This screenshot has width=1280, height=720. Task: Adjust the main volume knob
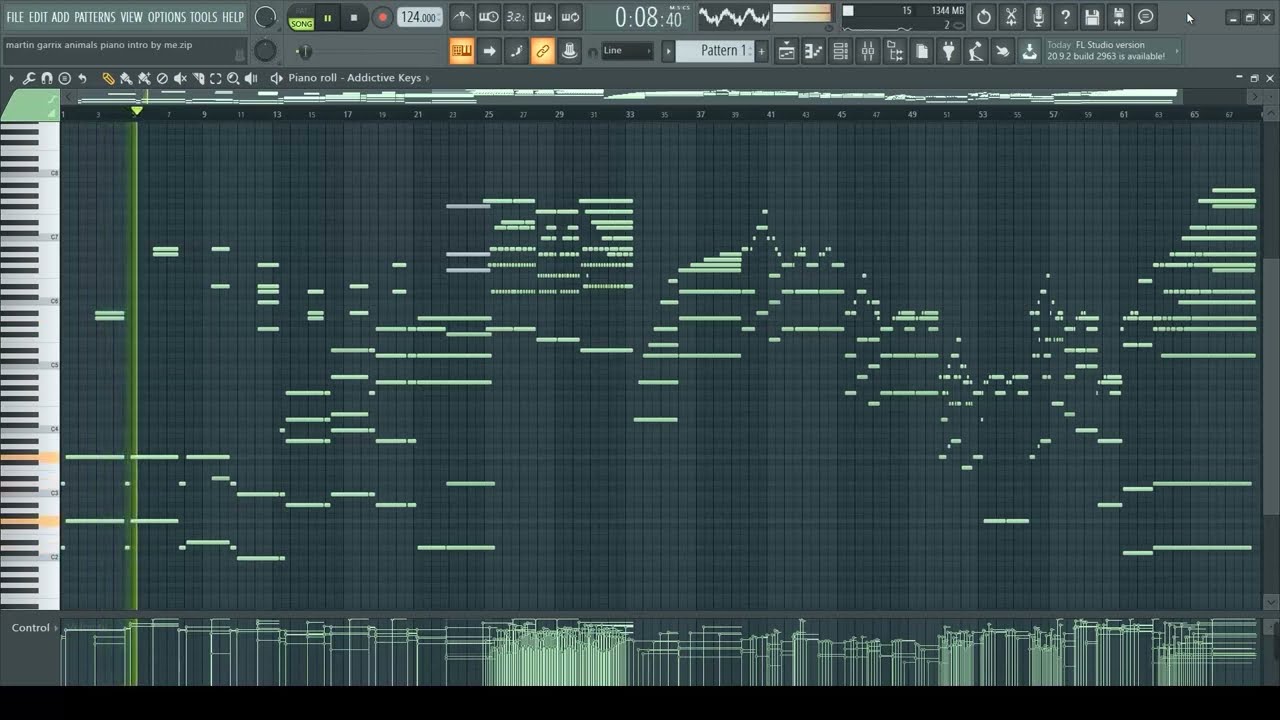tap(265, 17)
